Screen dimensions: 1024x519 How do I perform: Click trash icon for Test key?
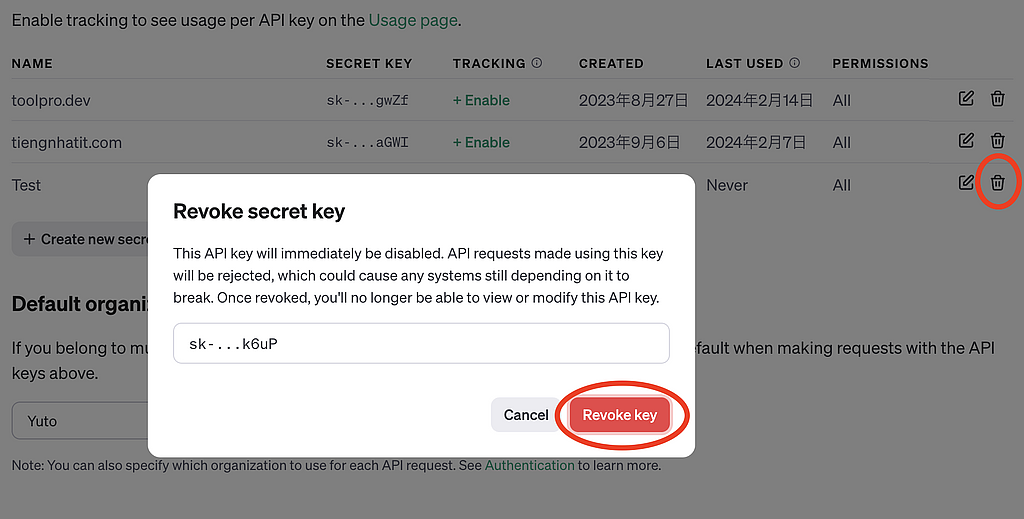997,183
